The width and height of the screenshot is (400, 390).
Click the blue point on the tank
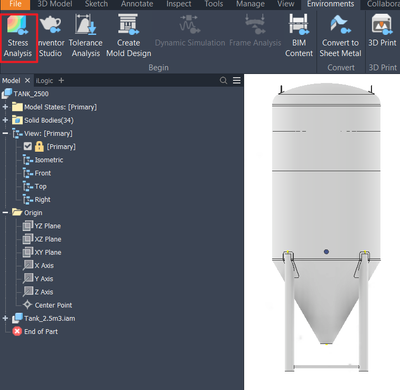point(326,252)
